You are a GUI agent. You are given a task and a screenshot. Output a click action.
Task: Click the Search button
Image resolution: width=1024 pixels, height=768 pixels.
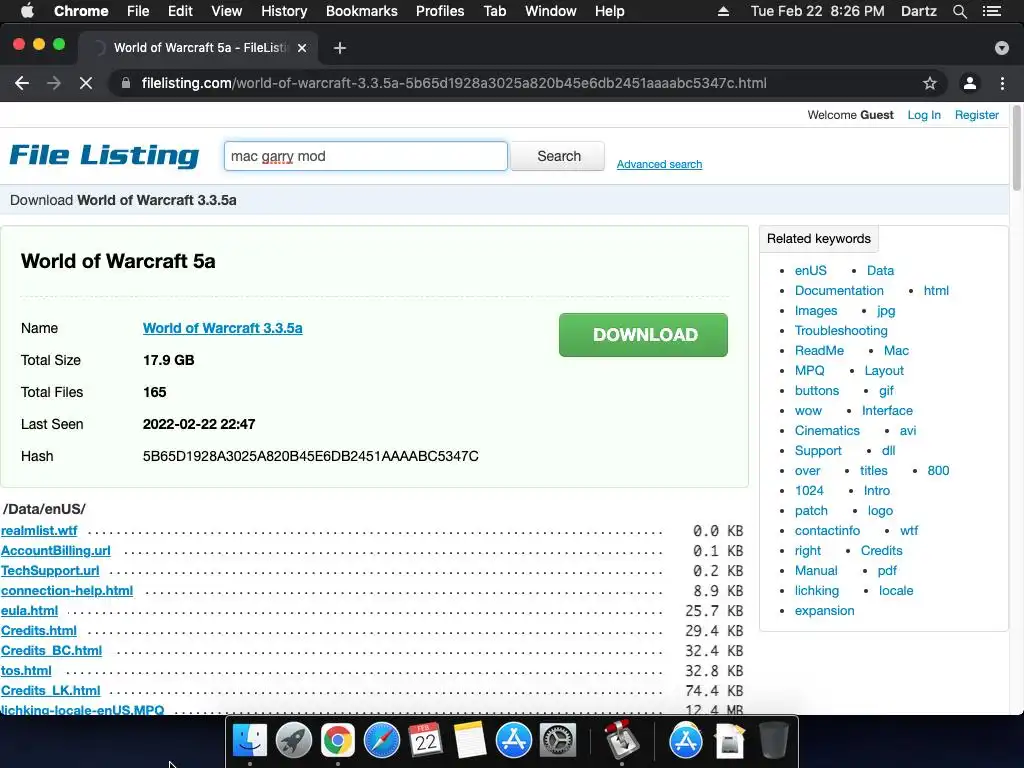(x=558, y=156)
